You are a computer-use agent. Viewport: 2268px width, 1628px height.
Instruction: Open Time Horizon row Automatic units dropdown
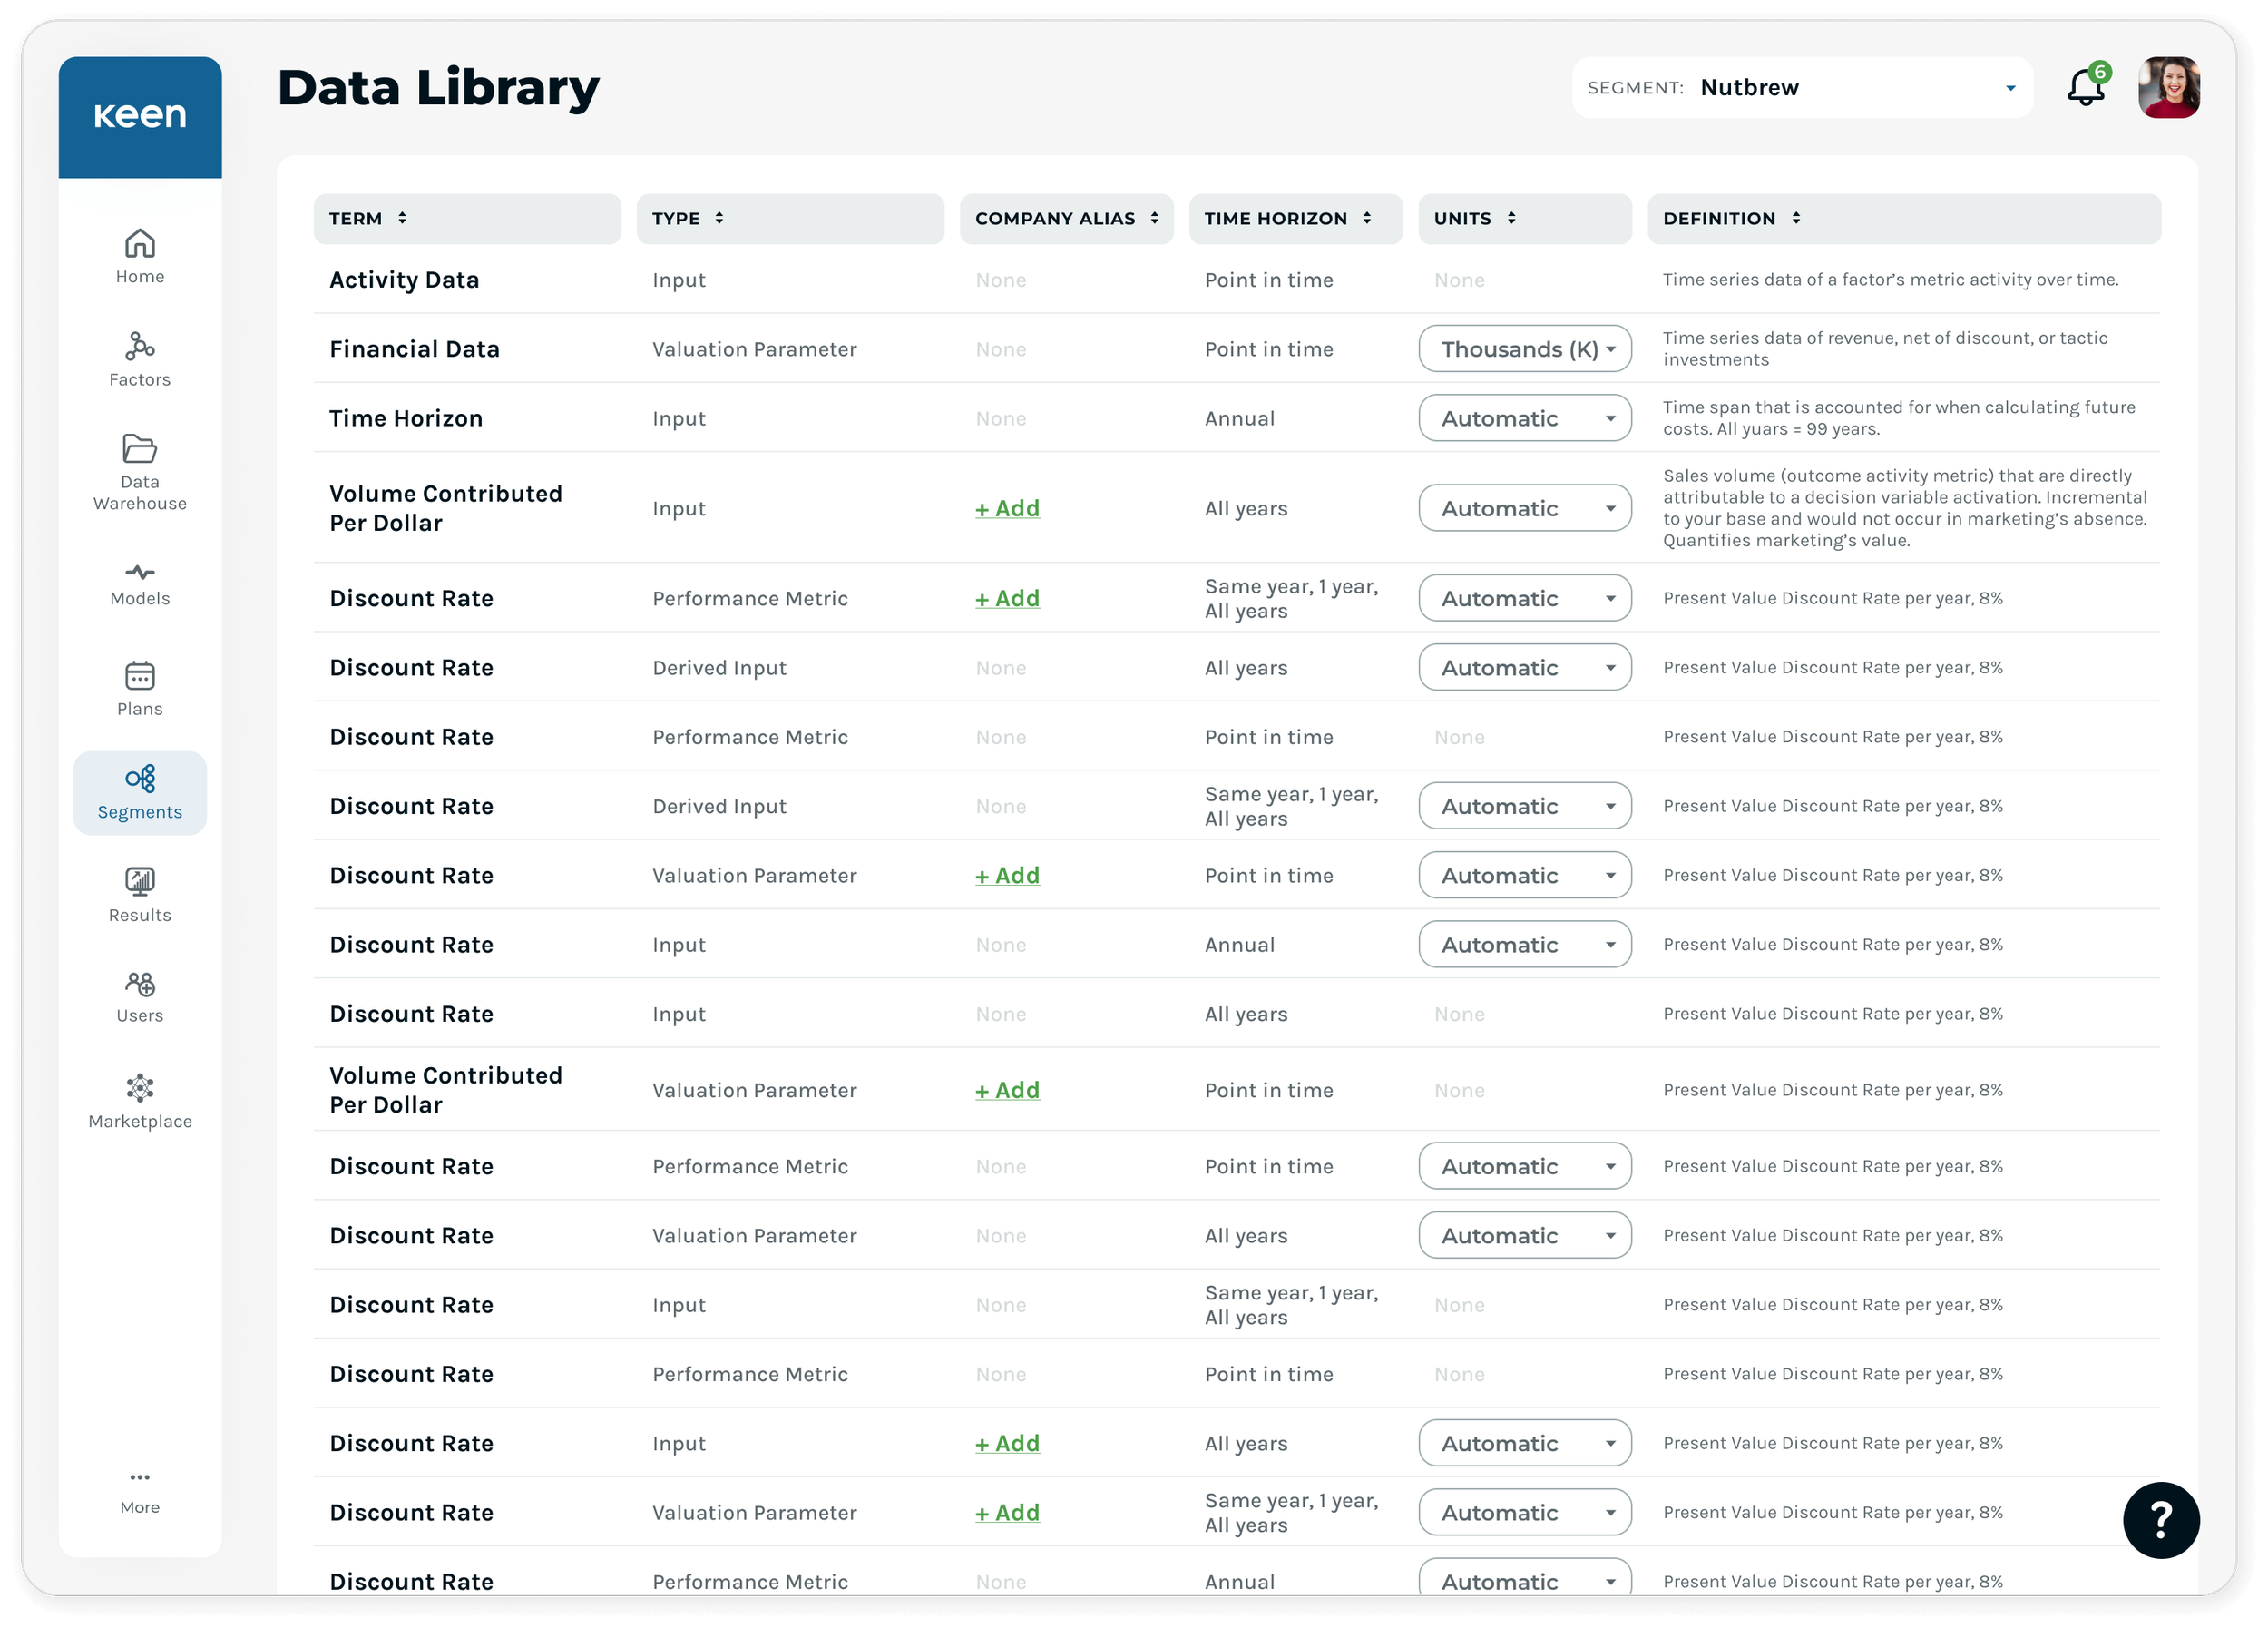click(1524, 418)
